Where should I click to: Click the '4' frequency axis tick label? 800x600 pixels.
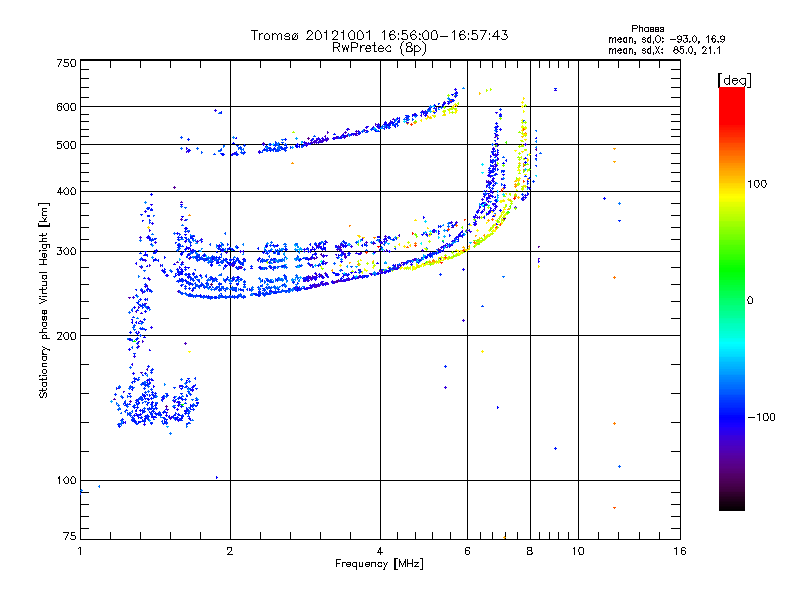click(x=380, y=551)
